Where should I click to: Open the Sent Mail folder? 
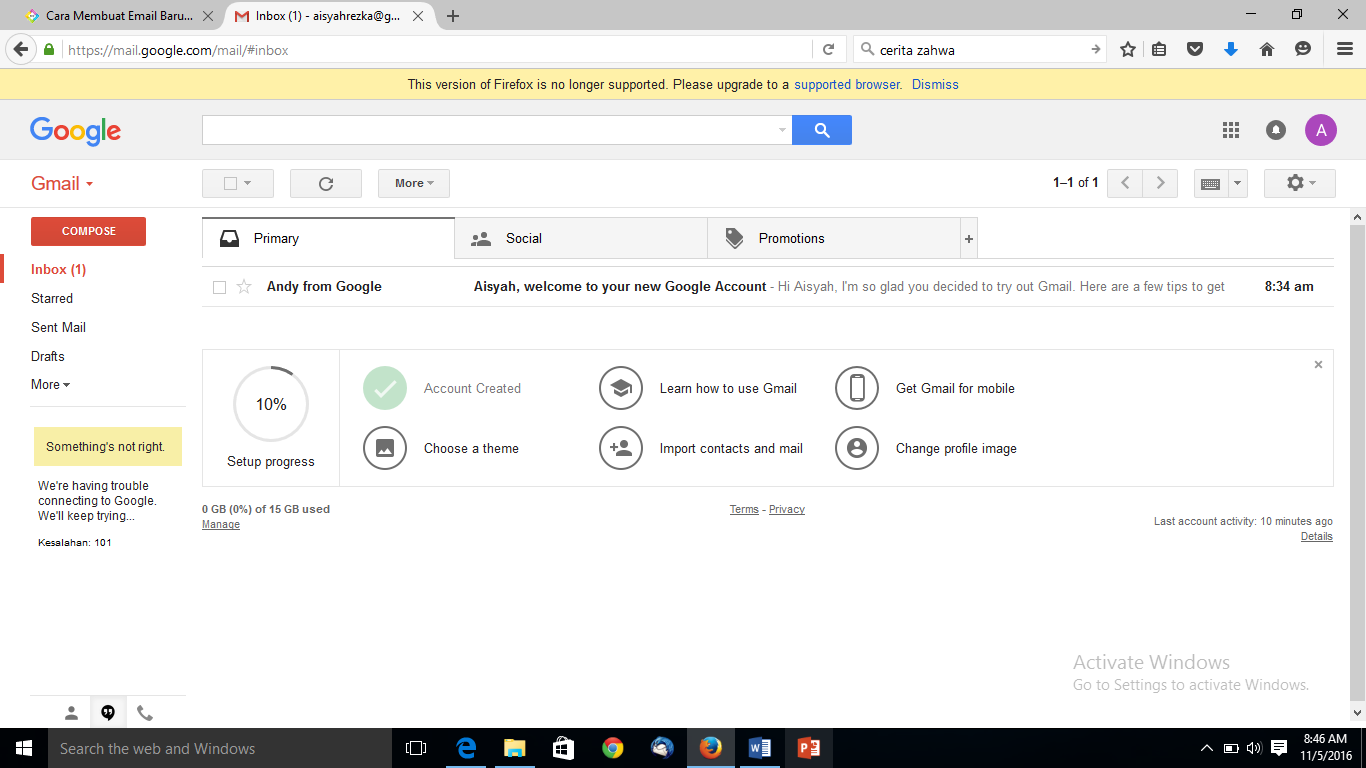click(x=58, y=328)
